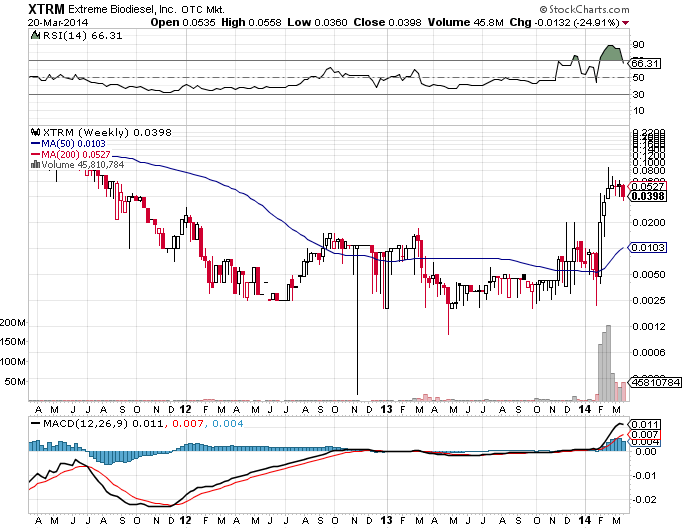Click the MACD(12,26,9) 0.011 legend text
687x528 pixels.
click(103, 424)
